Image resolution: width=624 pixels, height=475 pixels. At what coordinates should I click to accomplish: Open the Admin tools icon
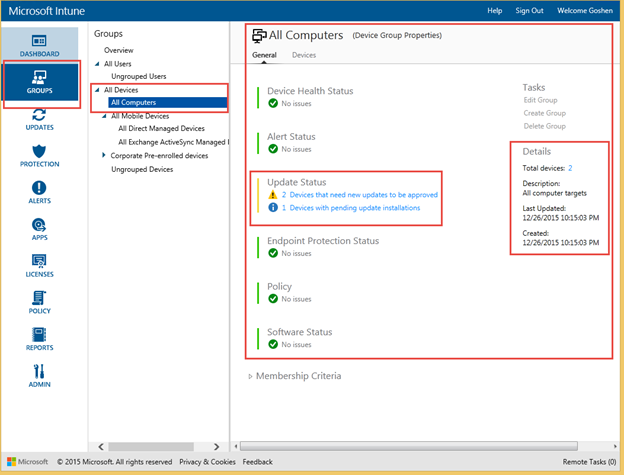pyautogui.click(x=39, y=372)
